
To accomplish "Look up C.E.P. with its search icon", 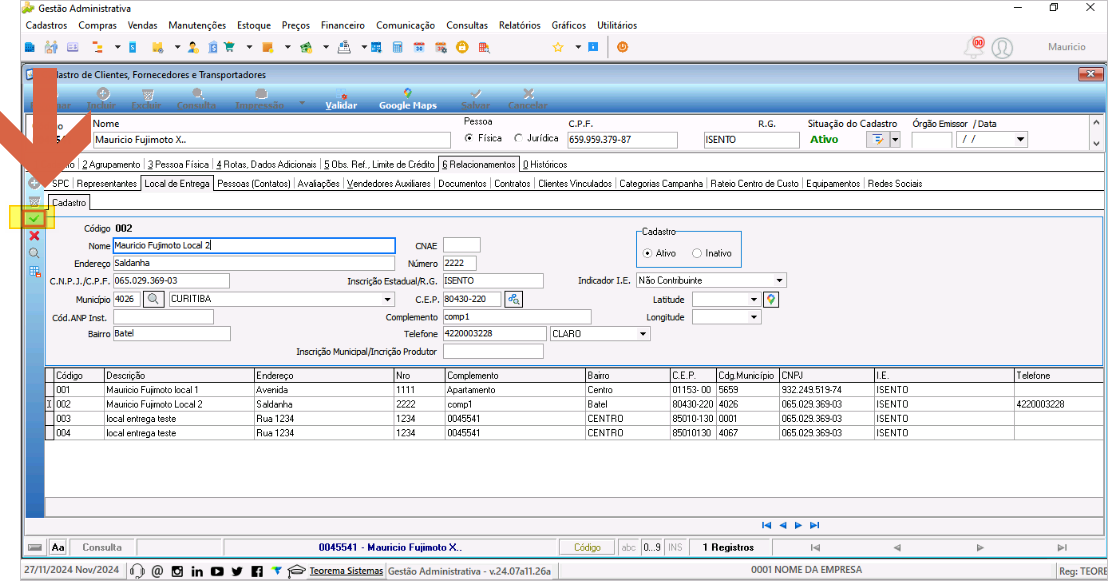I will click(x=513, y=299).
